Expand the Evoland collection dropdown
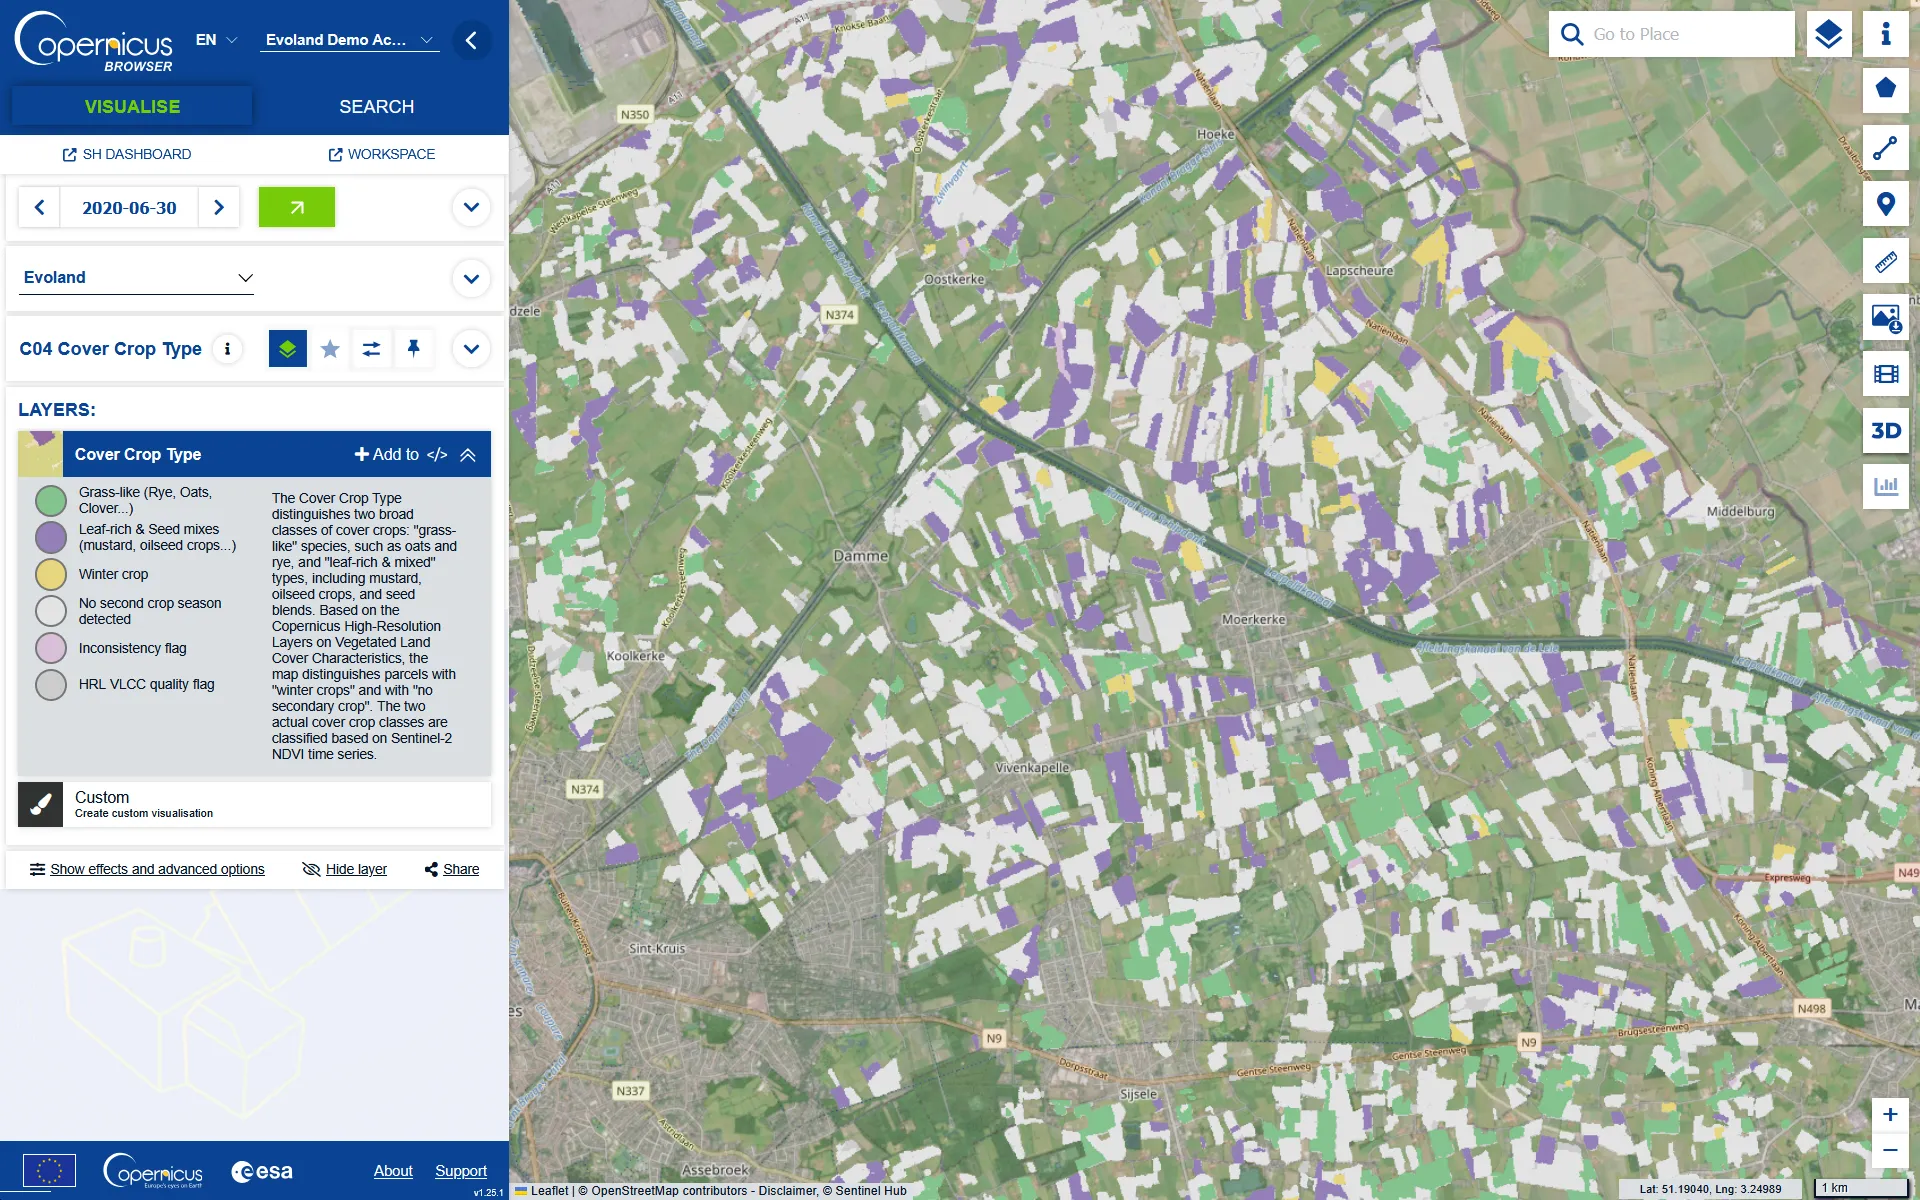This screenshot has width=1920, height=1200. 137,278
